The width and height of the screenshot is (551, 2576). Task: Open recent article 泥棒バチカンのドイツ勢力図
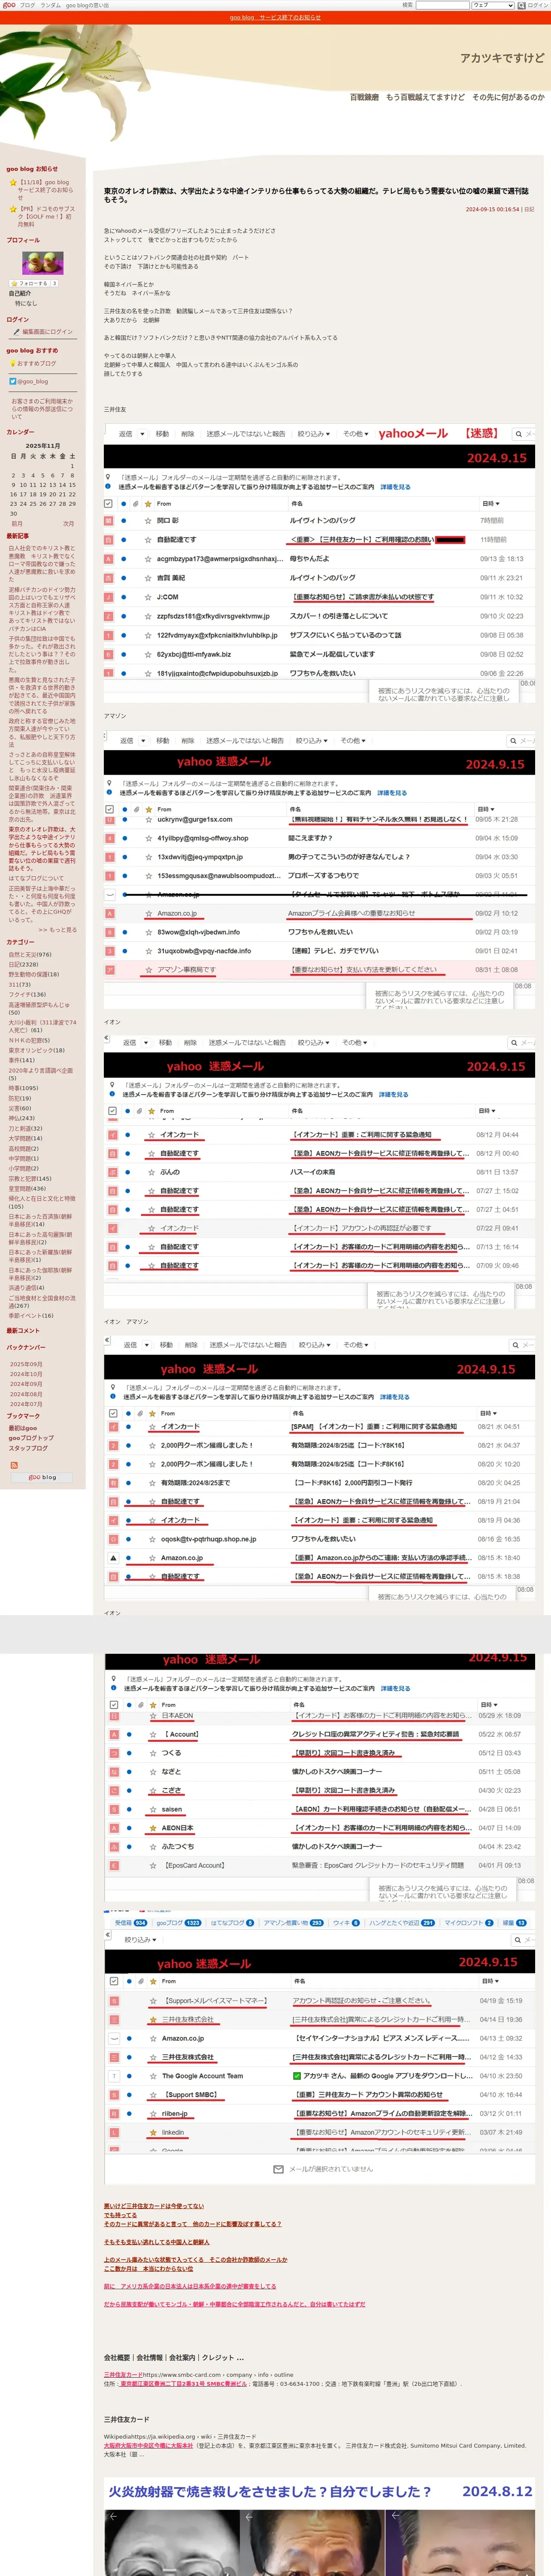pos(42,609)
